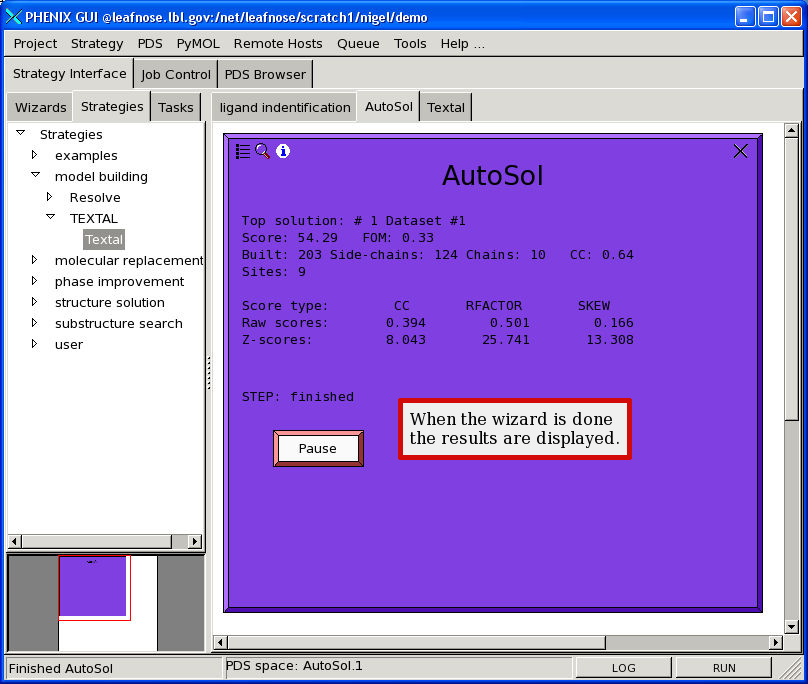Open the Strategy menu
808x684 pixels.
pyautogui.click(x=97, y=43)
